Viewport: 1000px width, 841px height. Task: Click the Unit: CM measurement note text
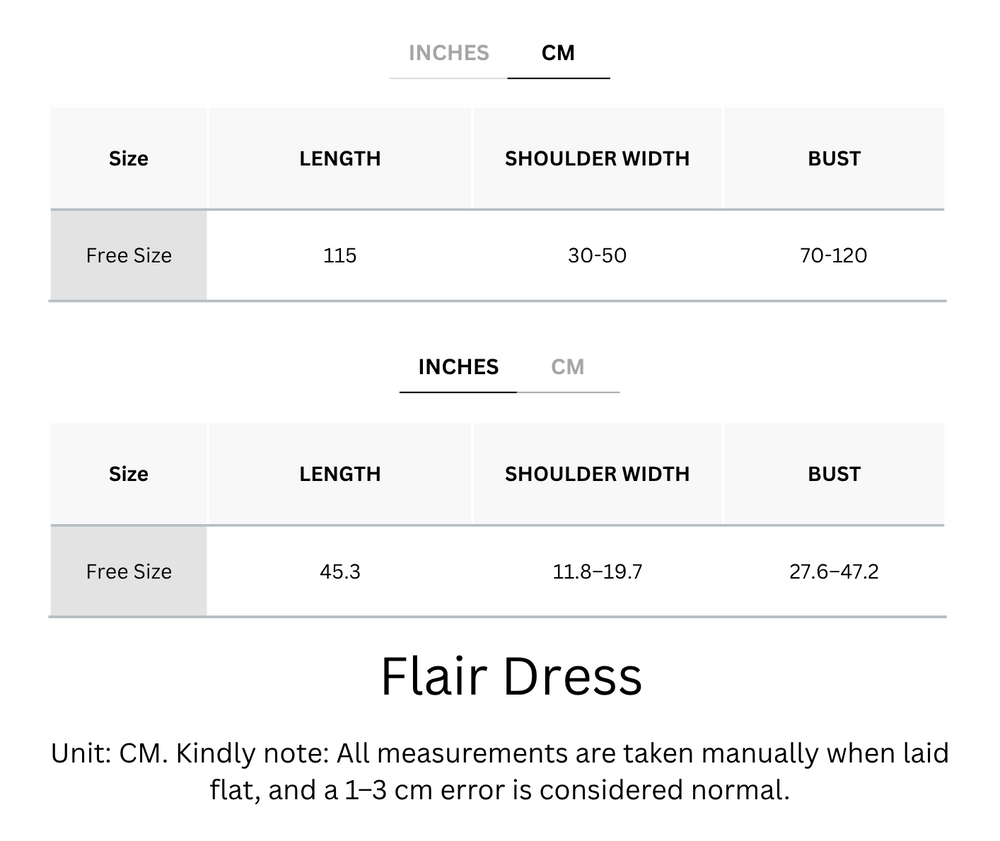(x=500, y=773)
